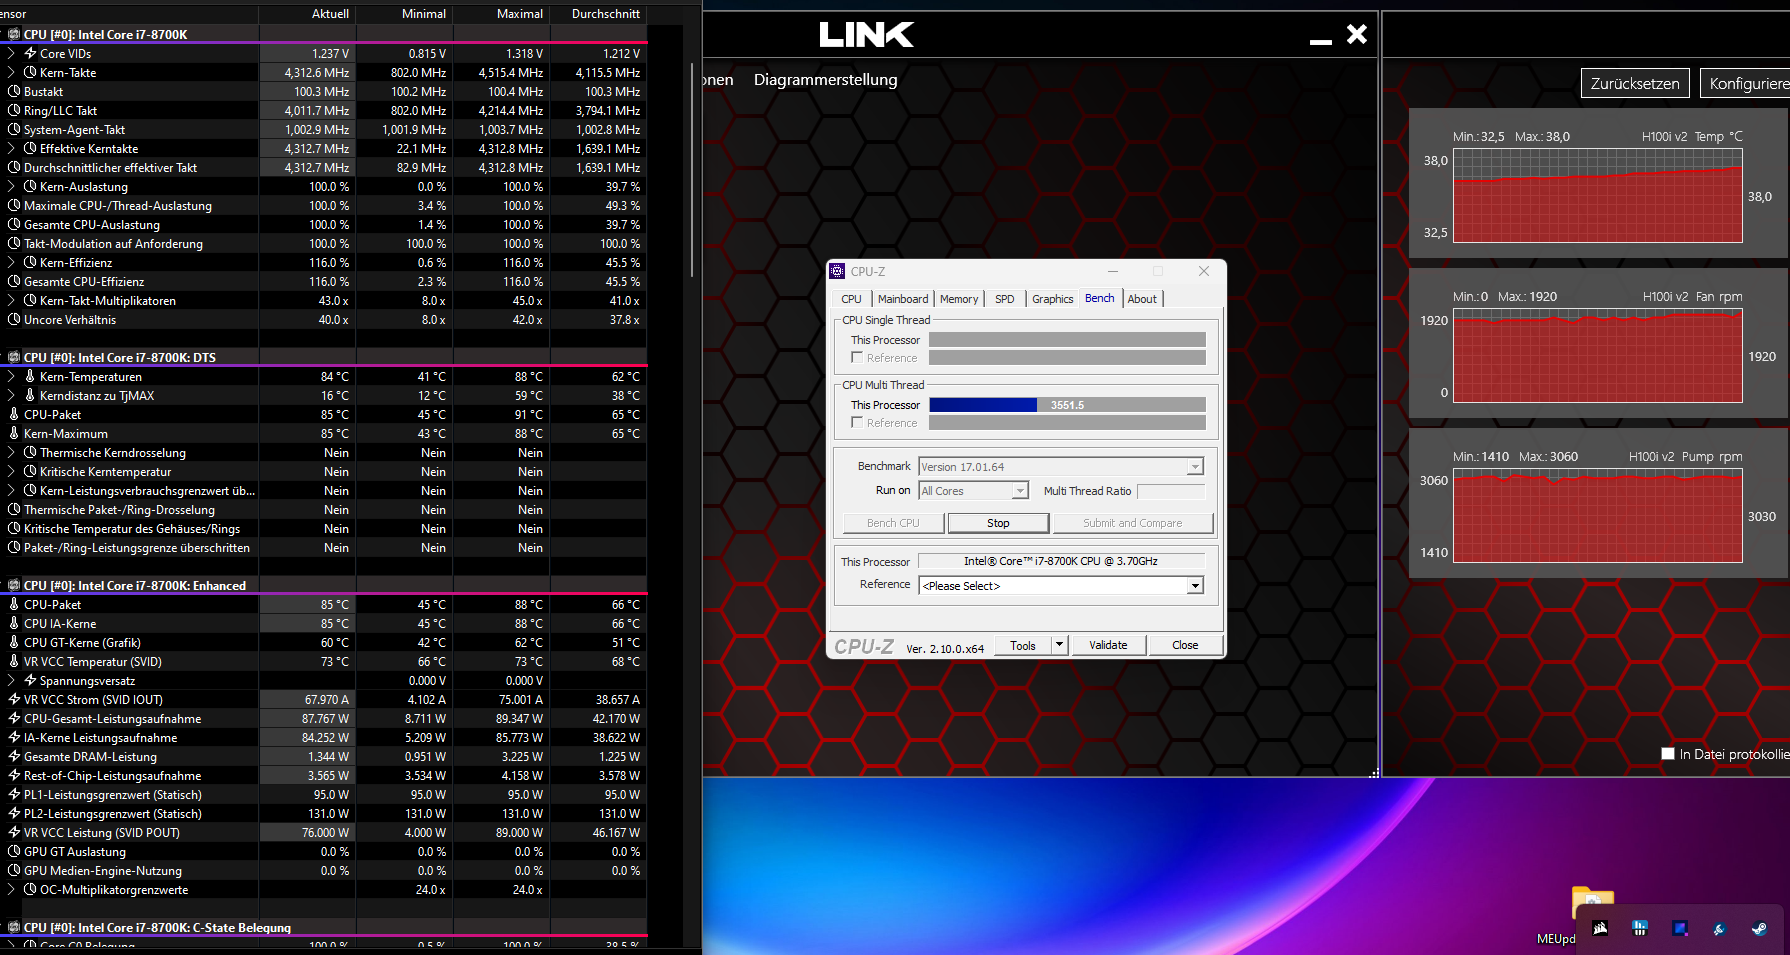Click the thermometer icon beside CPU GT-Kerne

14,642
